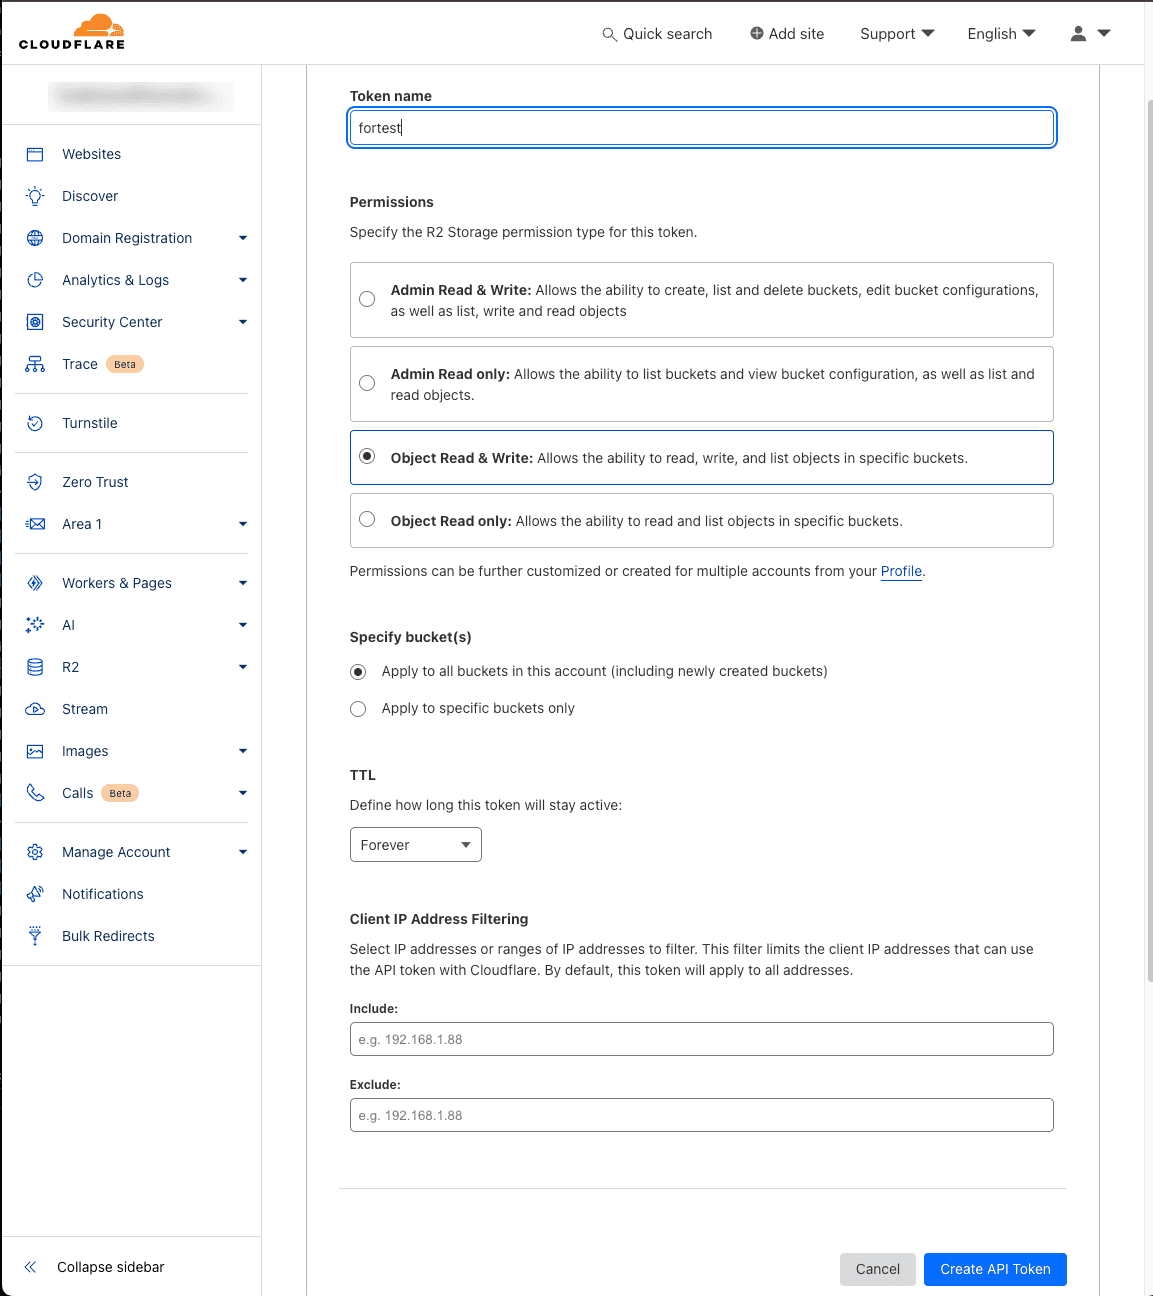
Task: Open Turnstile sidebar item
Action: (x=90, y=423)
